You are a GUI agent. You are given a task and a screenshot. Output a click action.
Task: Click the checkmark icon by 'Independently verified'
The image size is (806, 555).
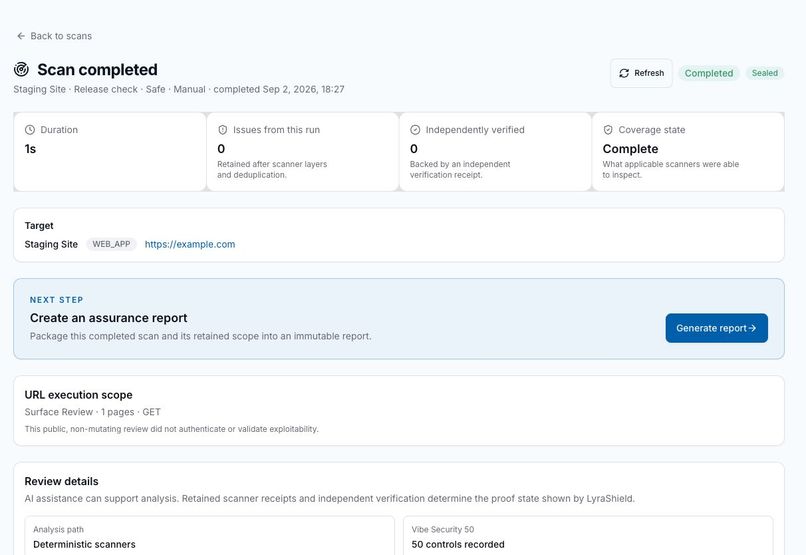(415, 130)
